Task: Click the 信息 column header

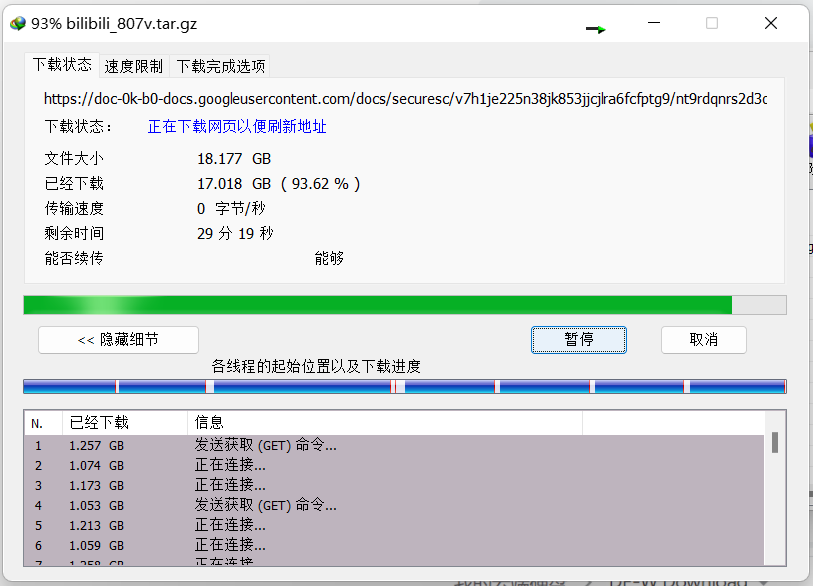Action: click(385, 423)
